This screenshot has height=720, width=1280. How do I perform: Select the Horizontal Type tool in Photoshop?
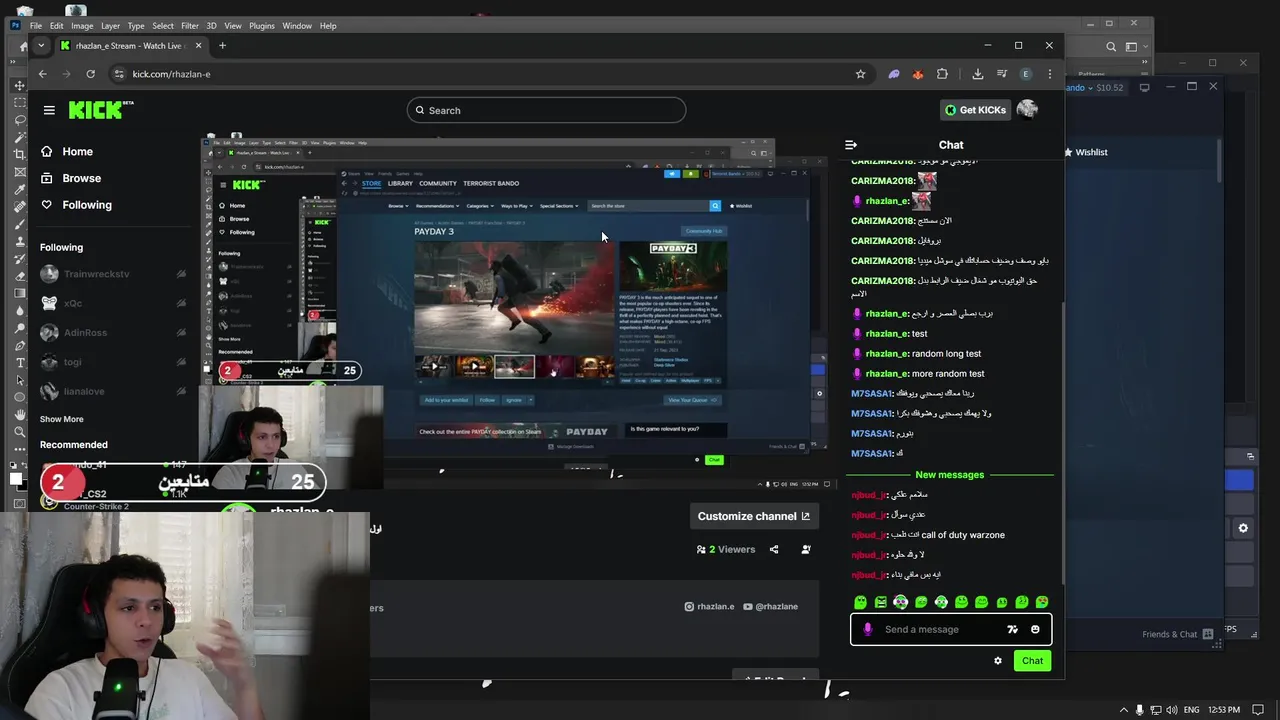point(20,362)
